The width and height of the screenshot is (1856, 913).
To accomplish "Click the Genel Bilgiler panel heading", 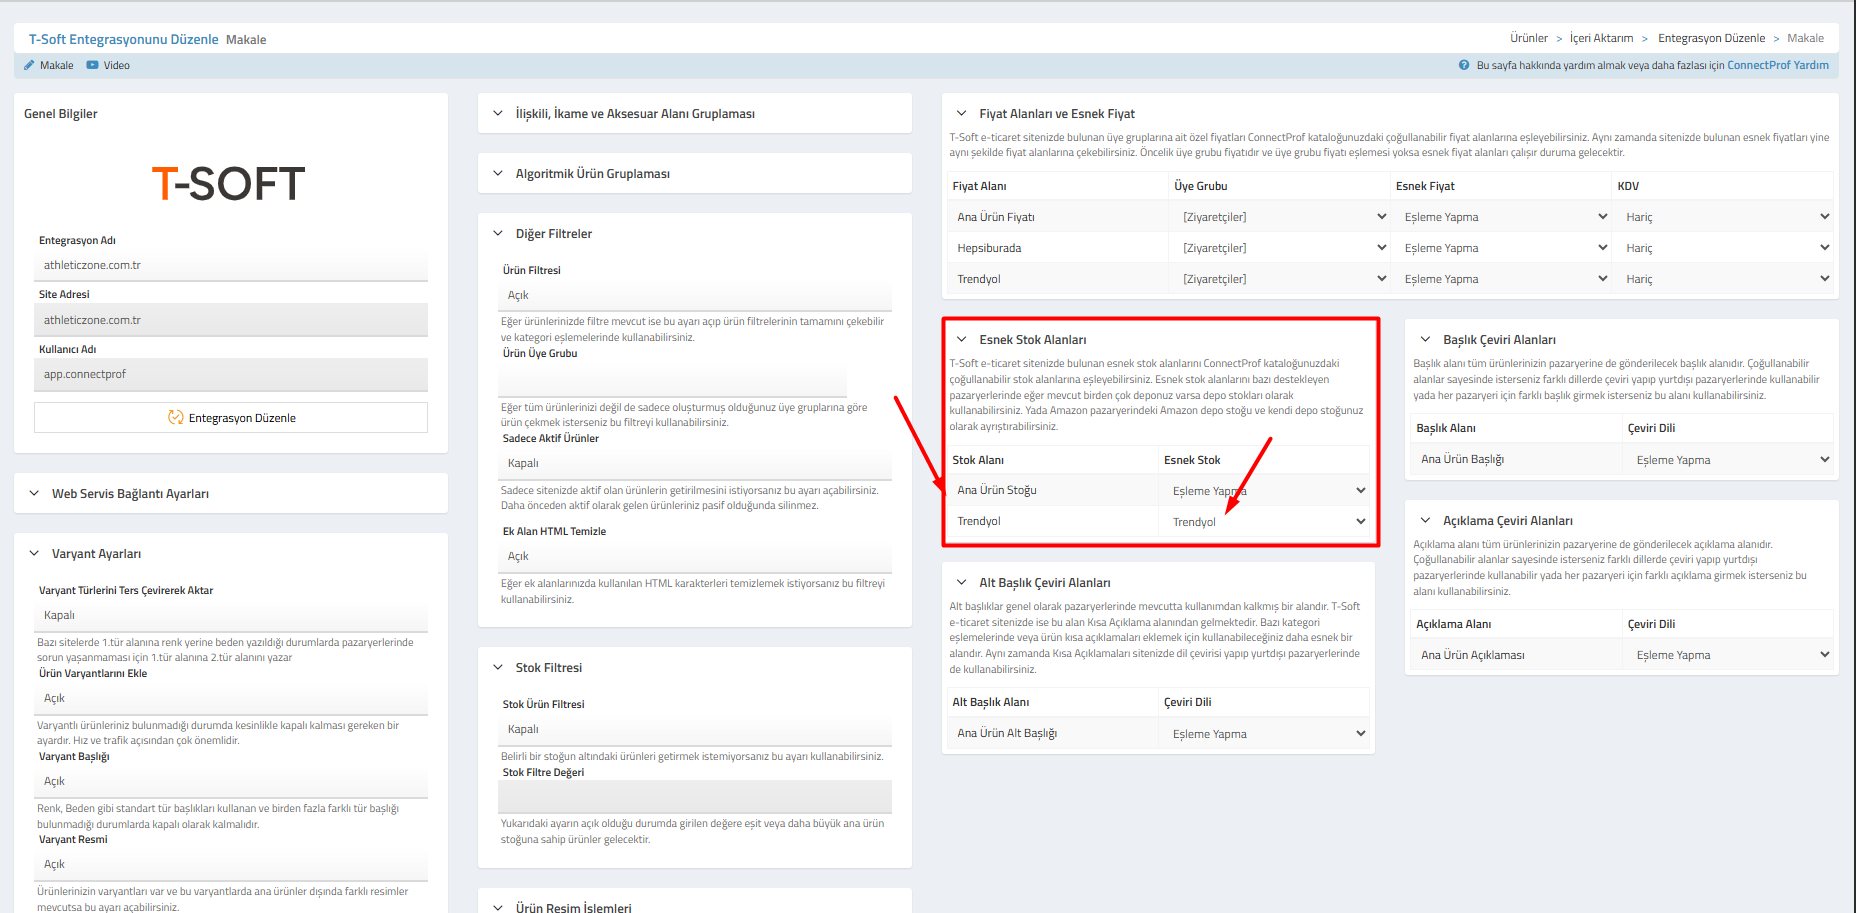I will [61, 114].
